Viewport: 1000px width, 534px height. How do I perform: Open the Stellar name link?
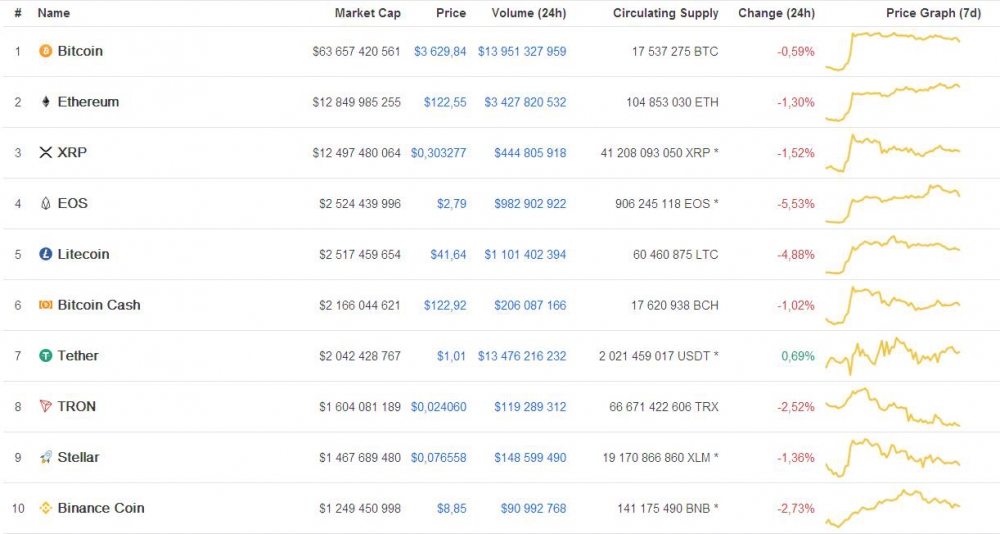pos(78,457)
